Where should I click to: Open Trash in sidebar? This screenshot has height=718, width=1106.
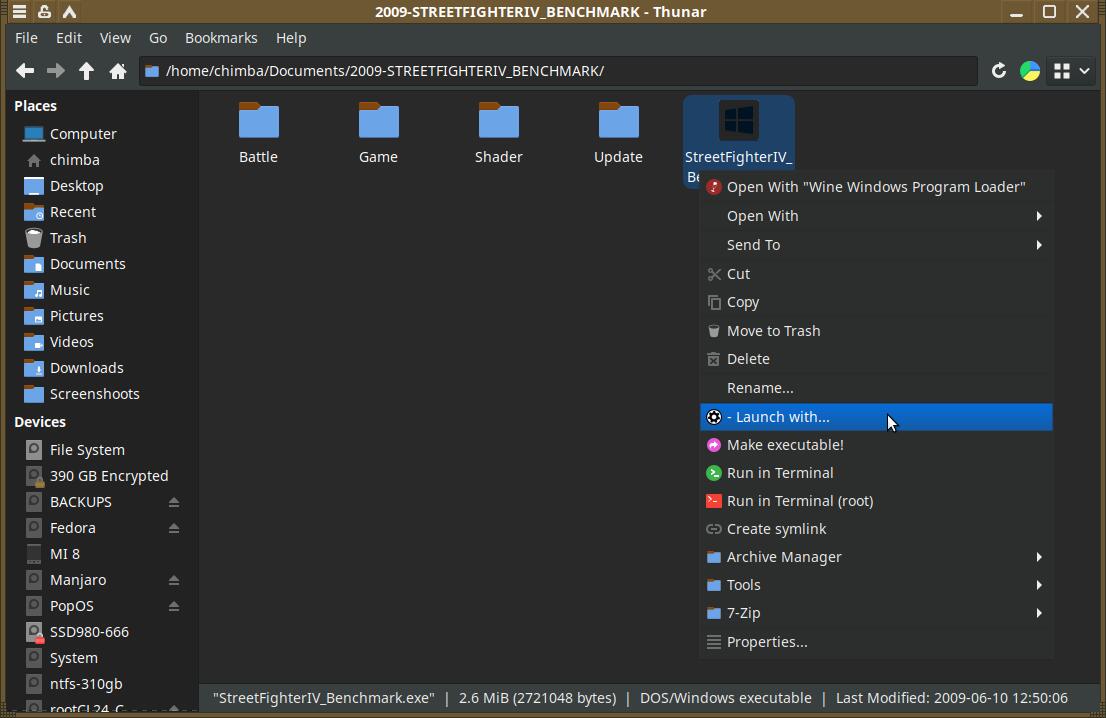[x=100, y=238]
